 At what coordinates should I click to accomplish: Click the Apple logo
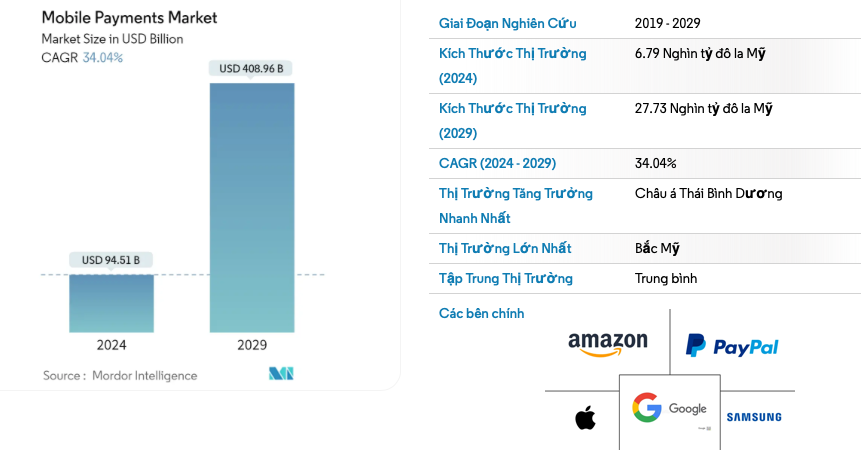tap(585, 417)
